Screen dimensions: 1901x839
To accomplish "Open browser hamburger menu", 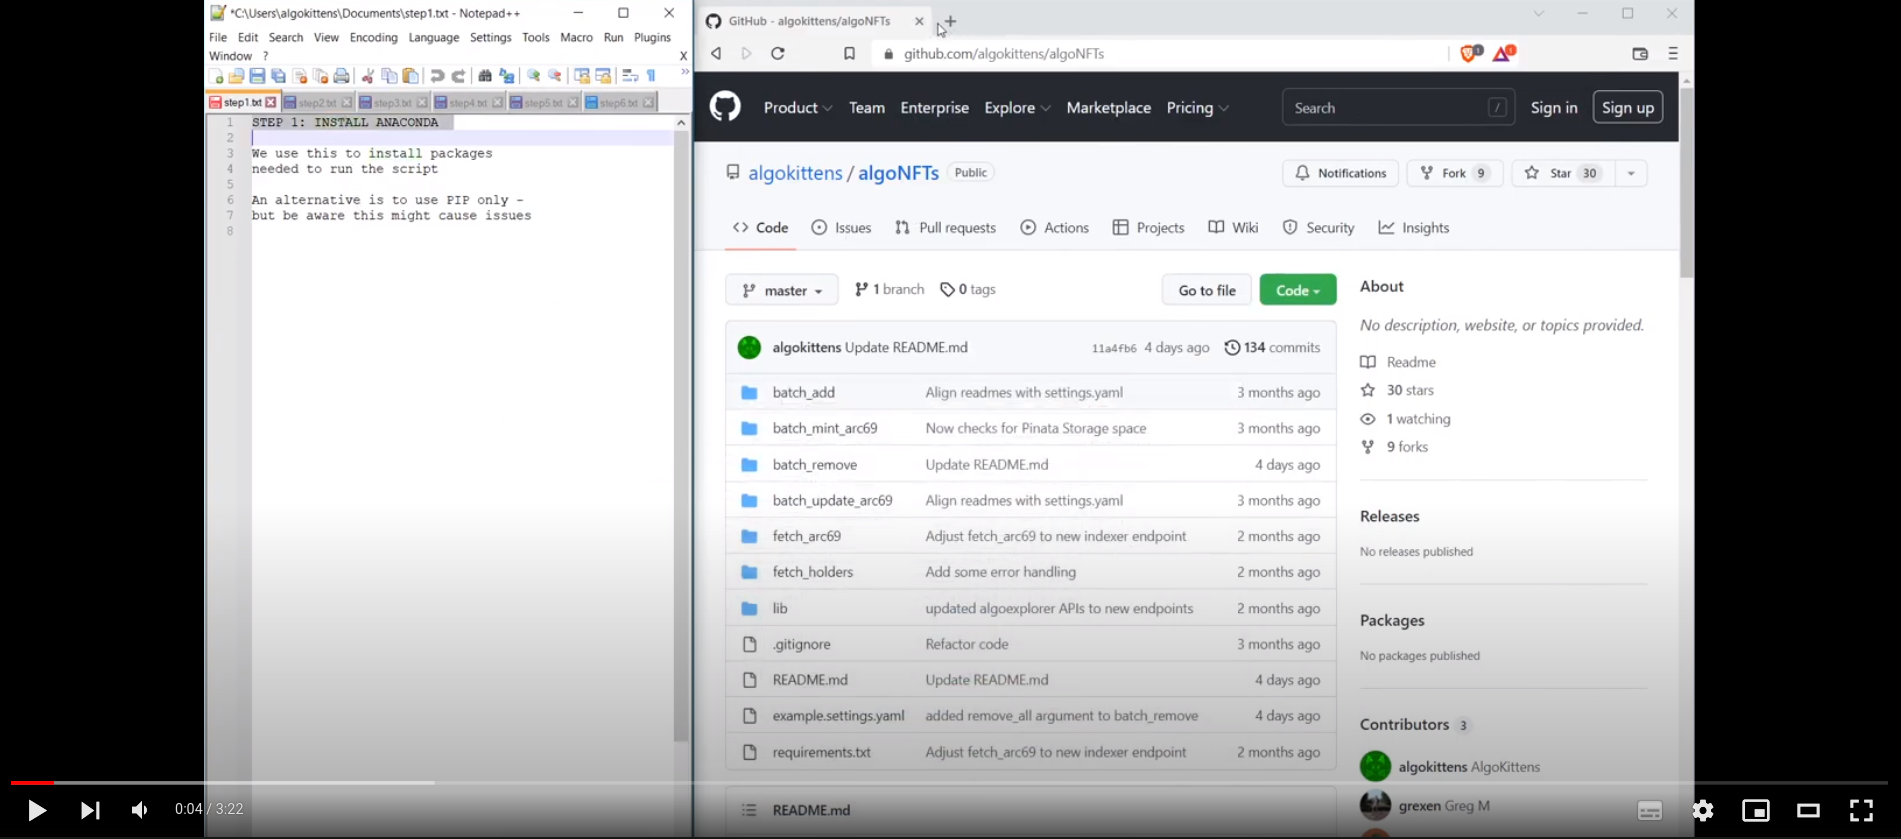I will pos(1673,54).
